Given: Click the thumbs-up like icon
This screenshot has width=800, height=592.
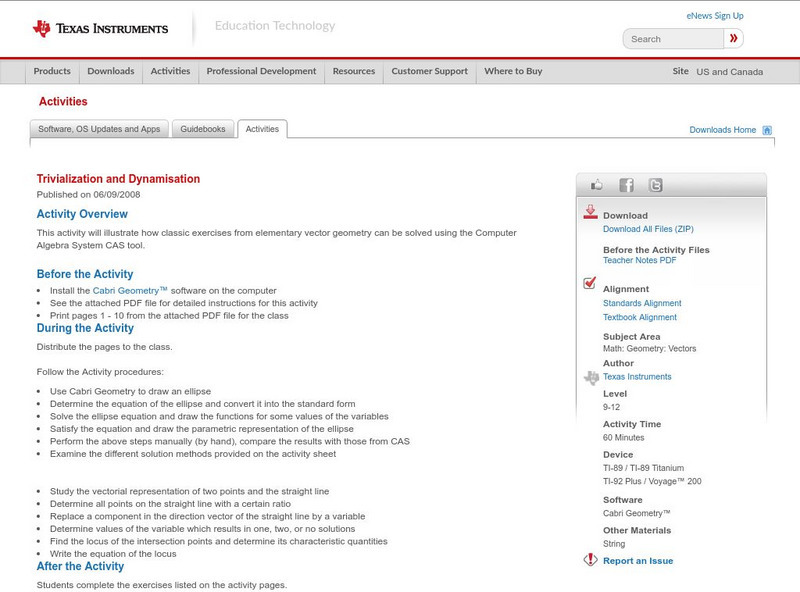Looking at the screenshot, I should pyautogui.click(x=596, y=185).
